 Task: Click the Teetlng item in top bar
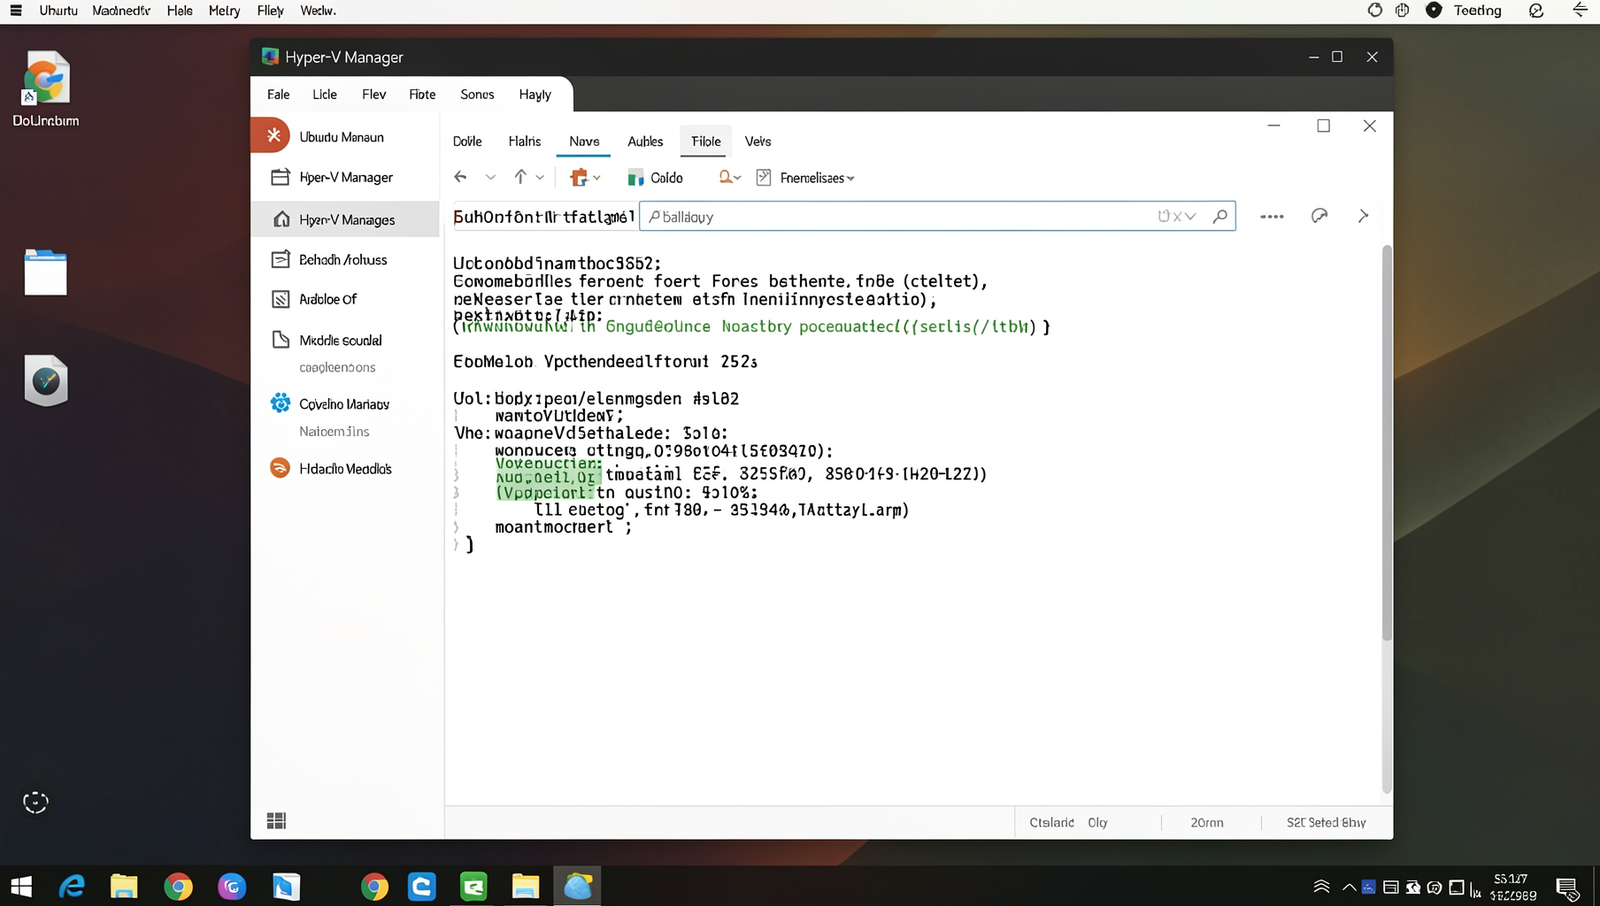[1477, 10]
